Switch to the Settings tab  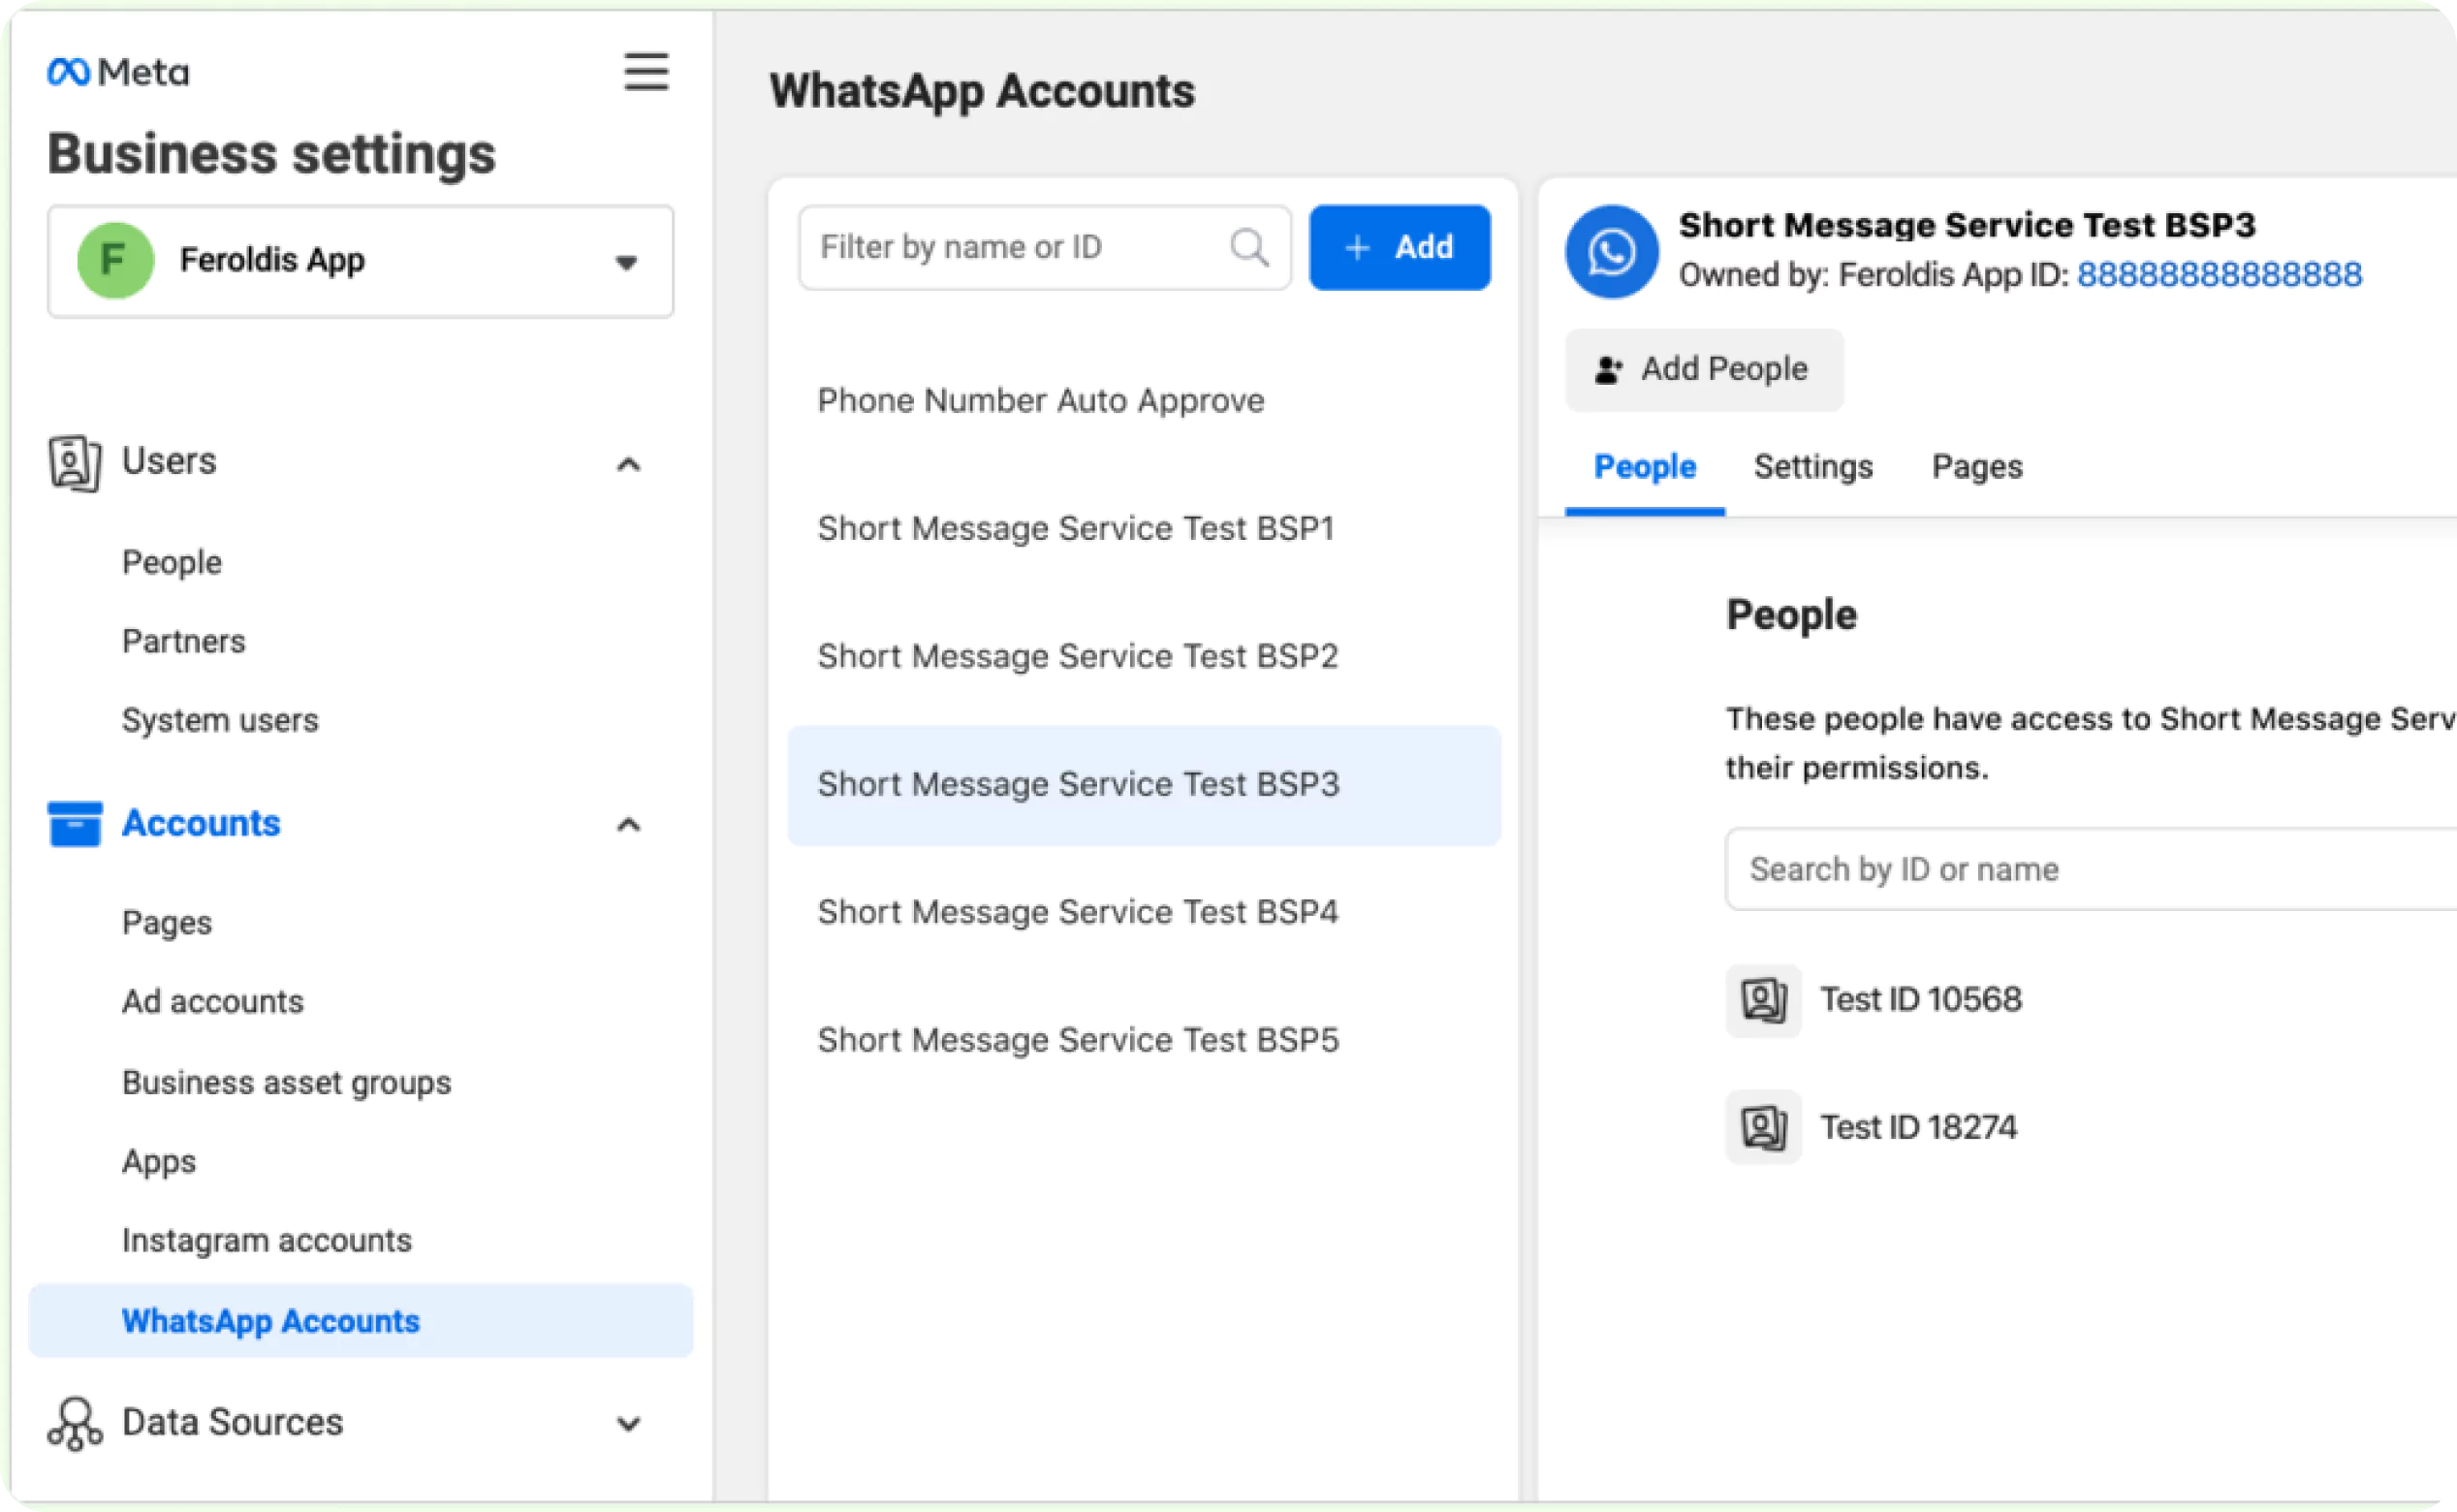point(1812,467)
